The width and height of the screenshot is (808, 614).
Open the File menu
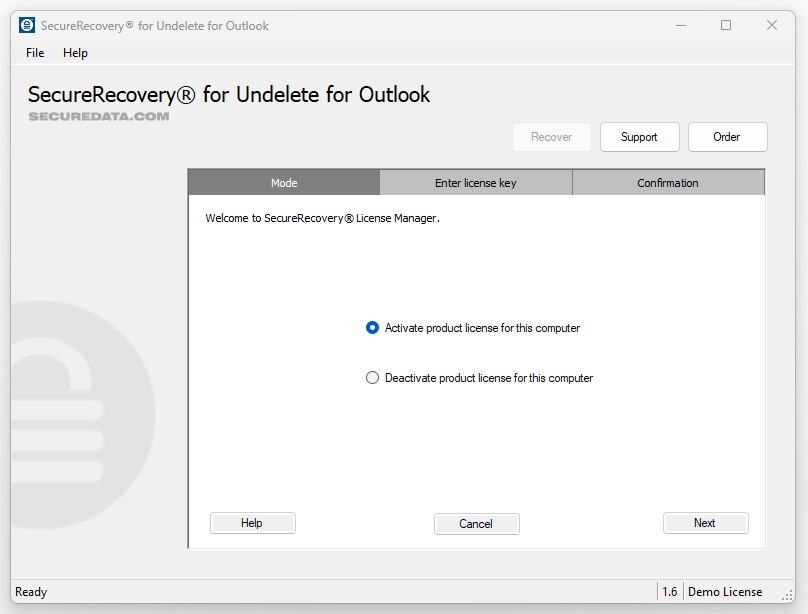tap(35, 53)
